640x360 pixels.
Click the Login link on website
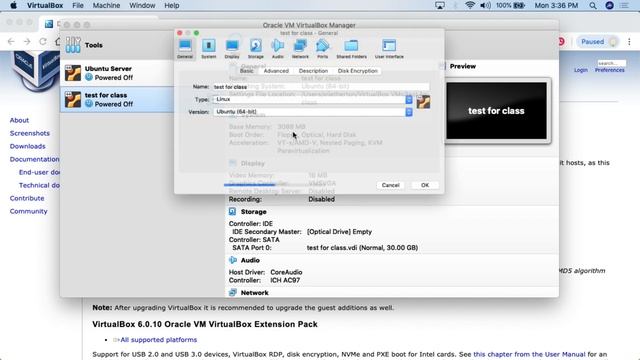(581, 70)
